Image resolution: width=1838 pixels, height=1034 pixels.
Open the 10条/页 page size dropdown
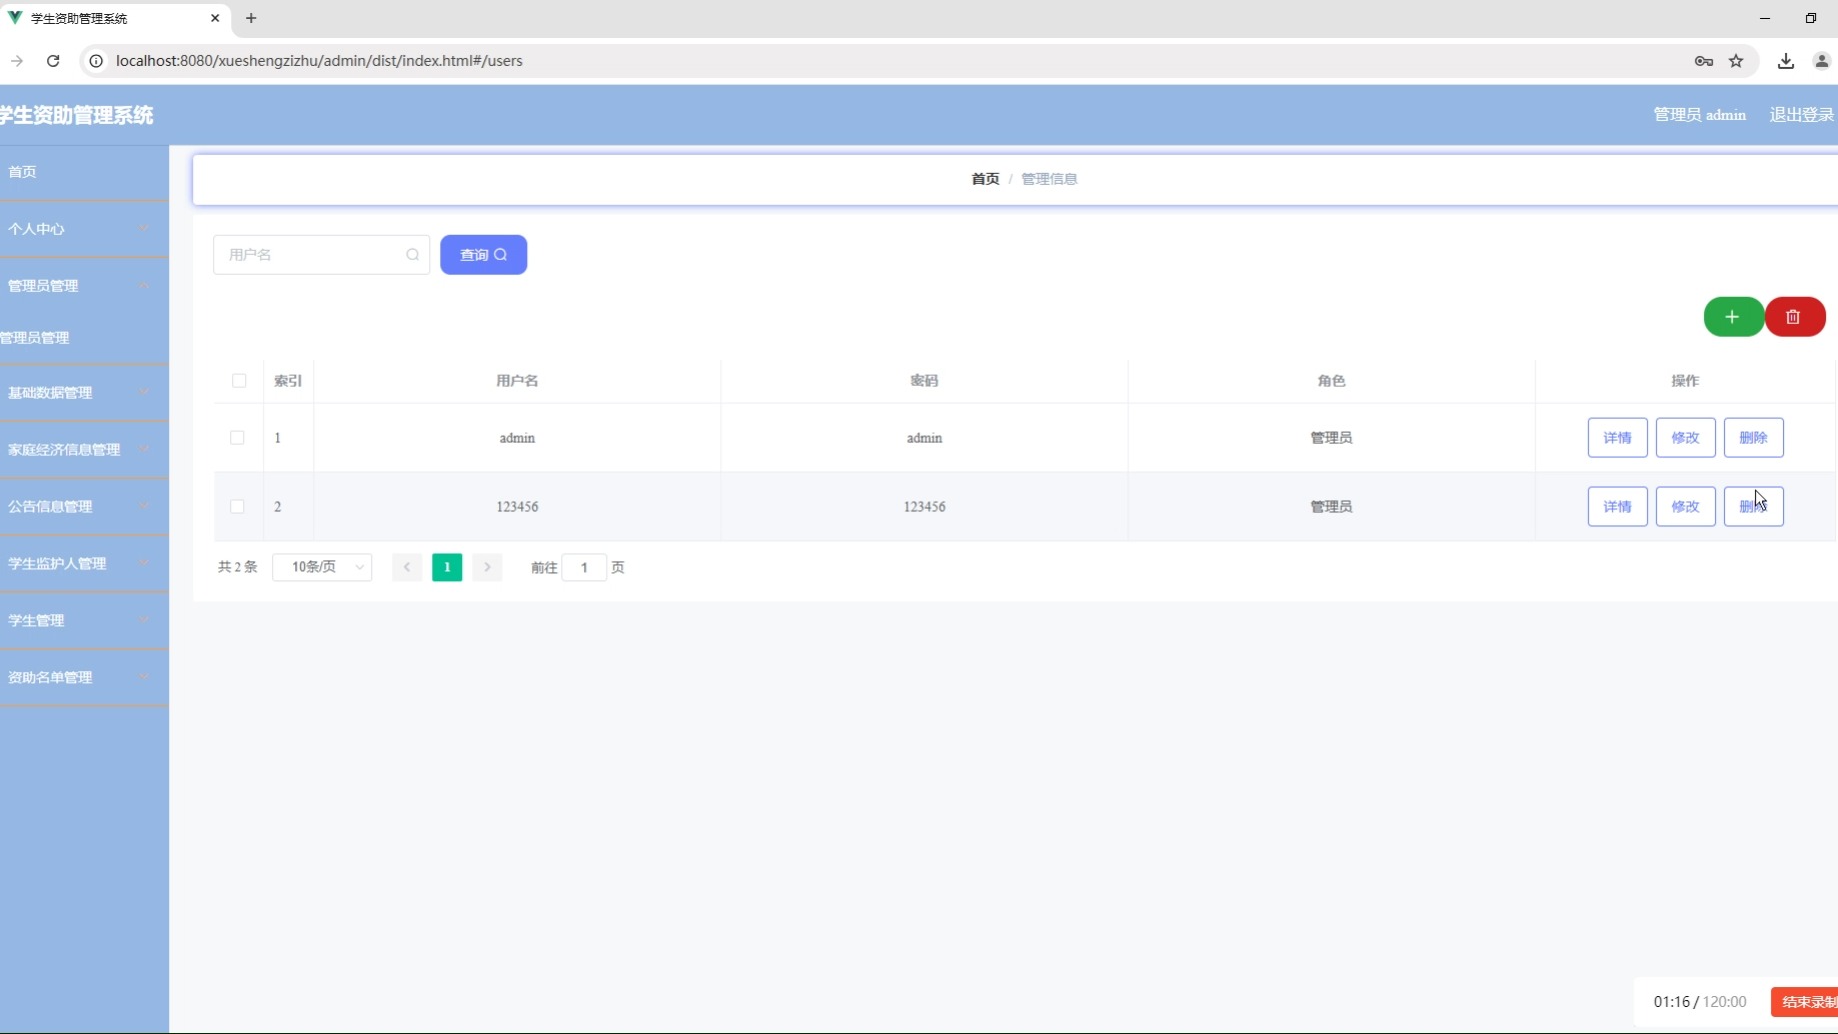coord(322,567)
